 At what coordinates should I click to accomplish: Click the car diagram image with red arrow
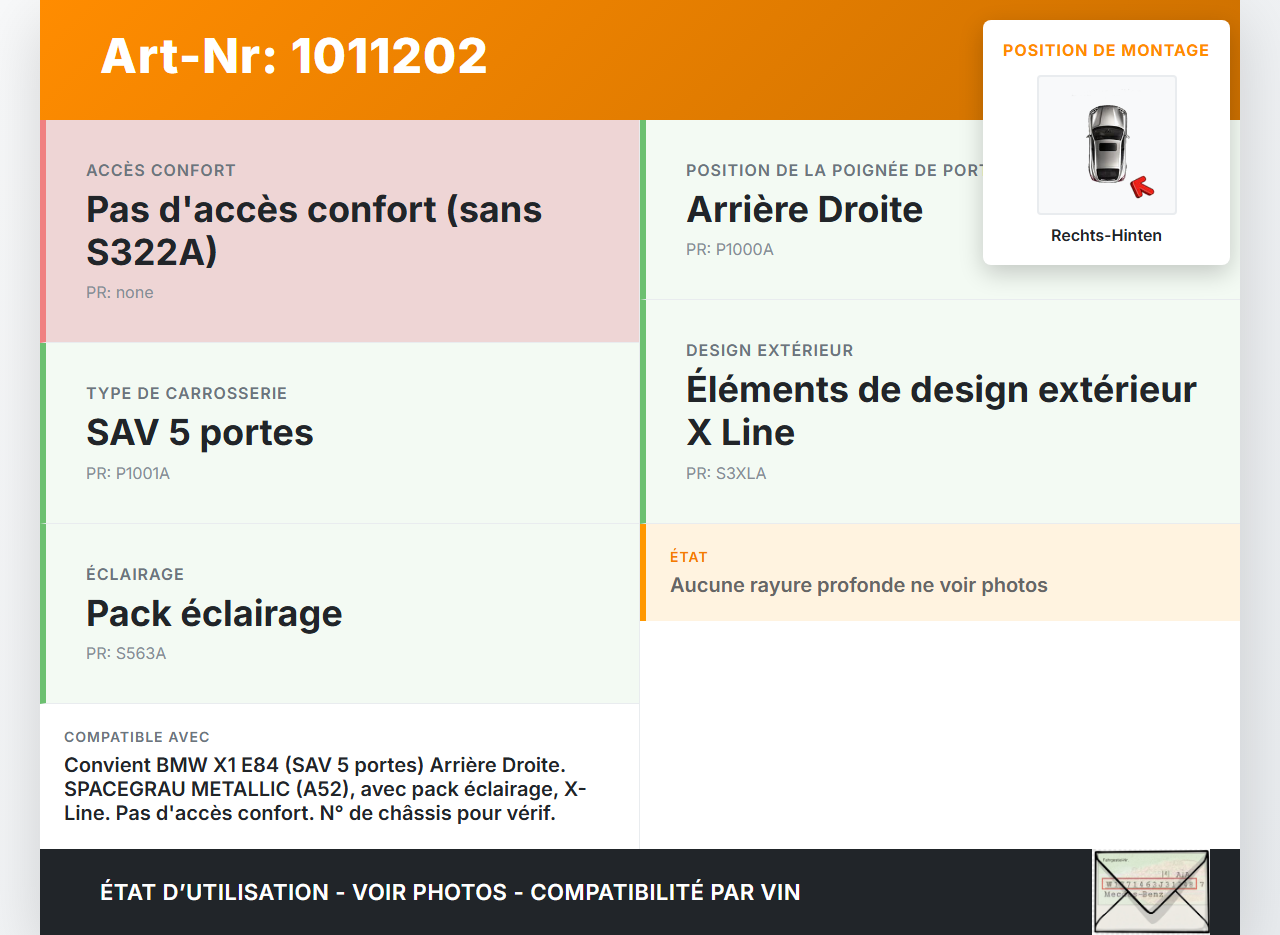(1106, 145)
